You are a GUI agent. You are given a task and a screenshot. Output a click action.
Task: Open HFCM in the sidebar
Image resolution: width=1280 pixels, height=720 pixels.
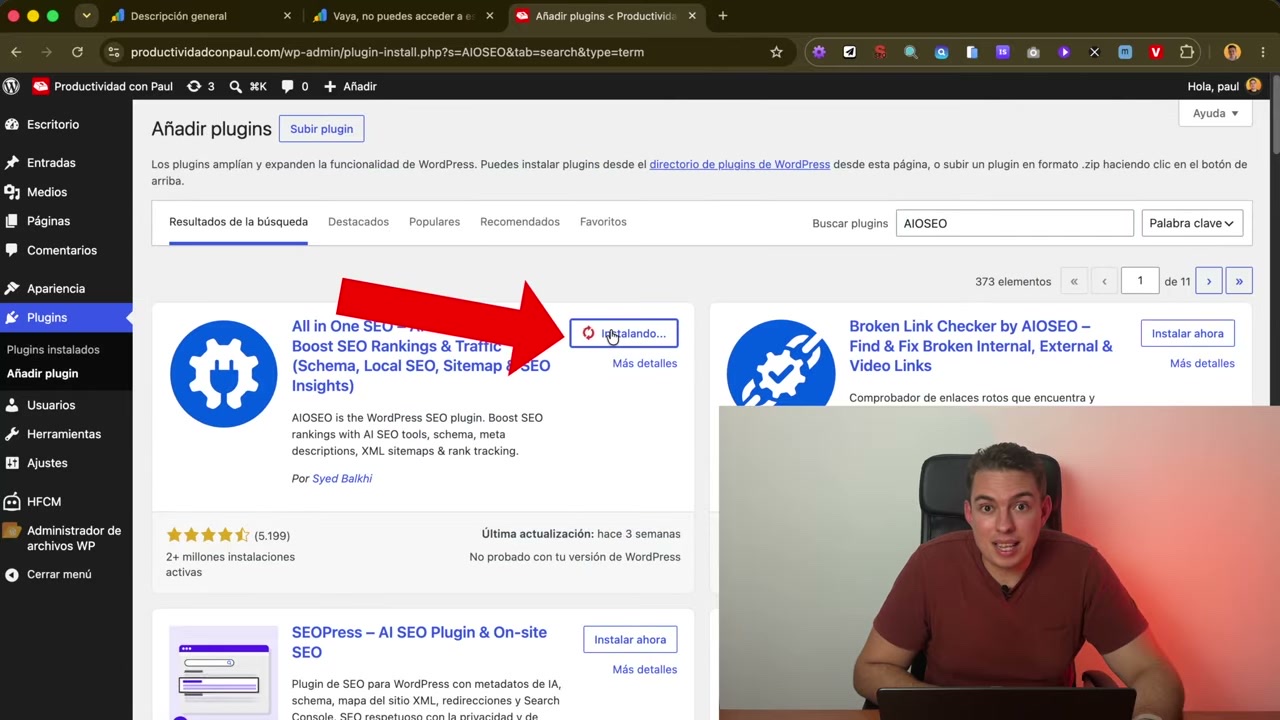click(44, 501)
